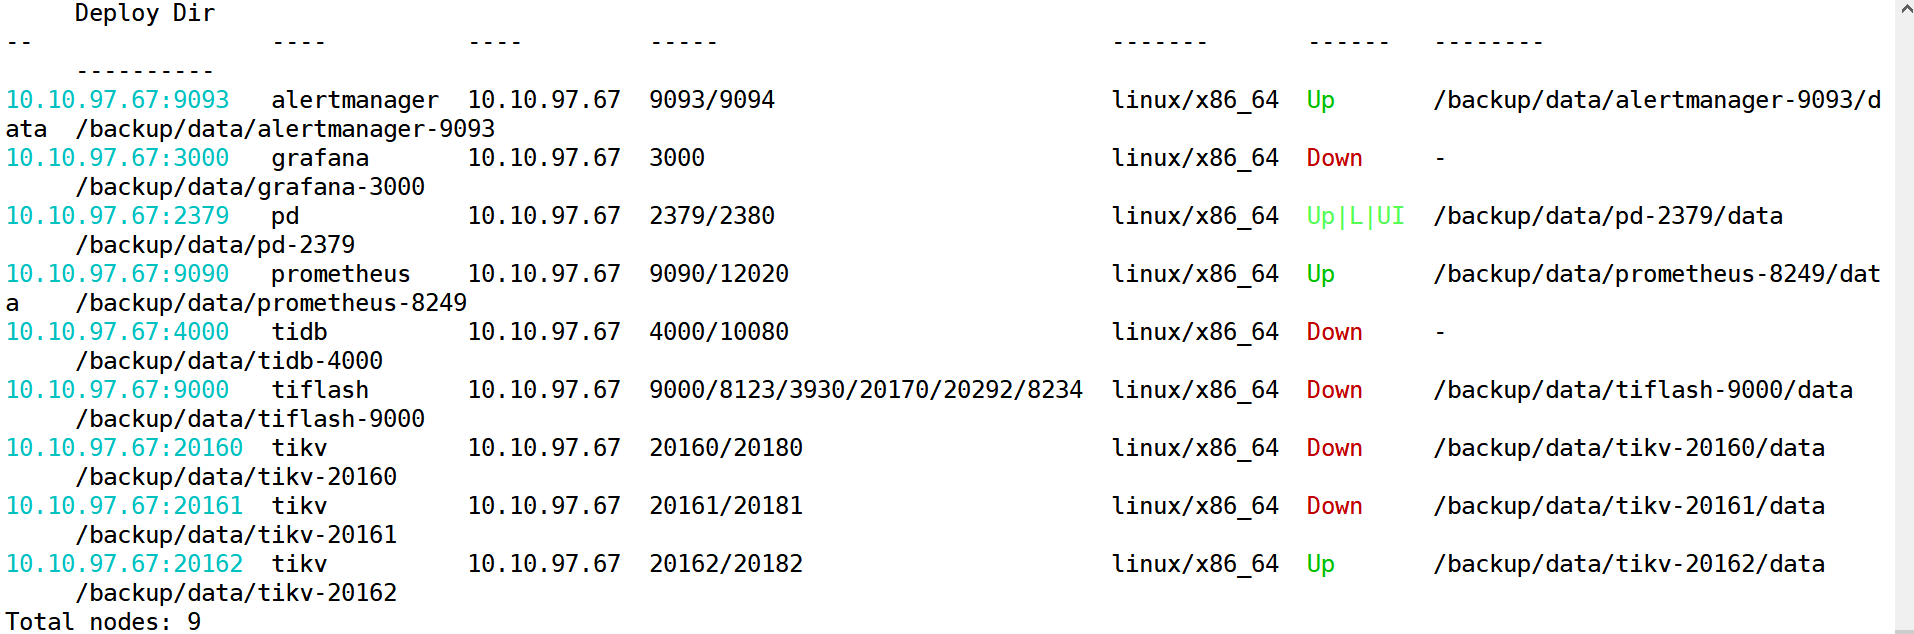Click the 10.10.97.67:9093 alertmanager ID
Image resolution: width=1914 pixels, height=634 pixels.
pos(118,100)
